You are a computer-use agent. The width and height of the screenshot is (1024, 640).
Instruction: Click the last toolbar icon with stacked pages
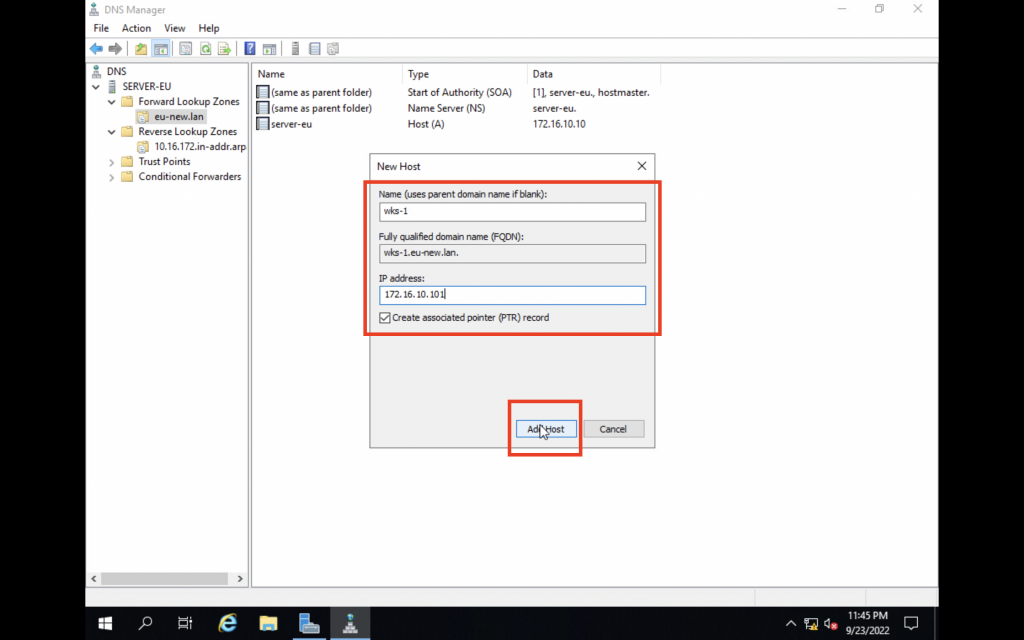pos(333,48)
